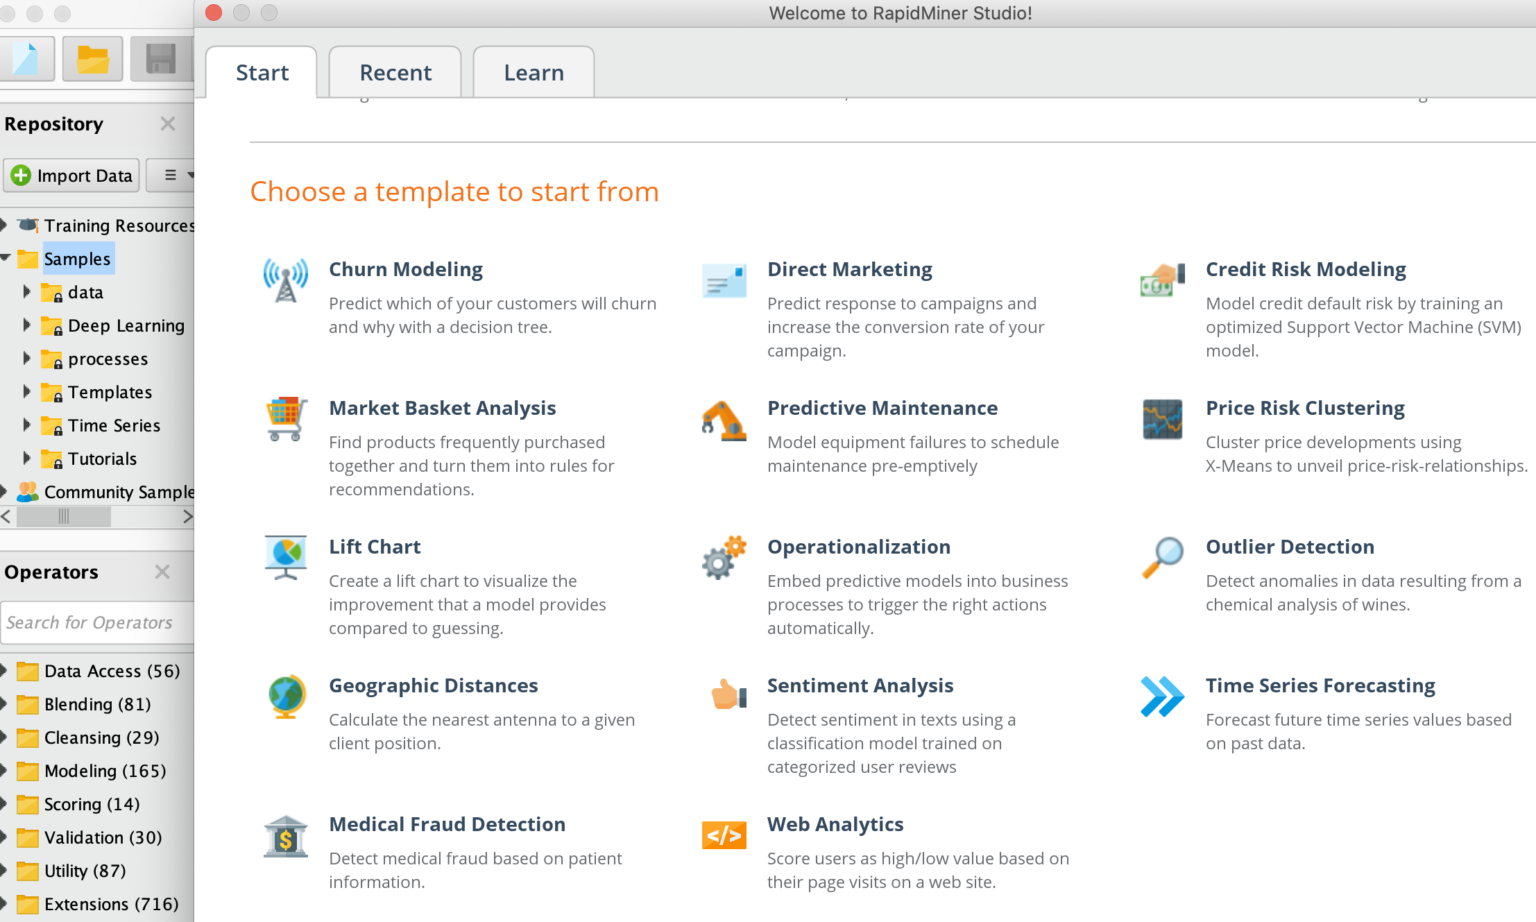Close the Repository panel
This screenshot has width=1536, height=922.
click(168, 123)
